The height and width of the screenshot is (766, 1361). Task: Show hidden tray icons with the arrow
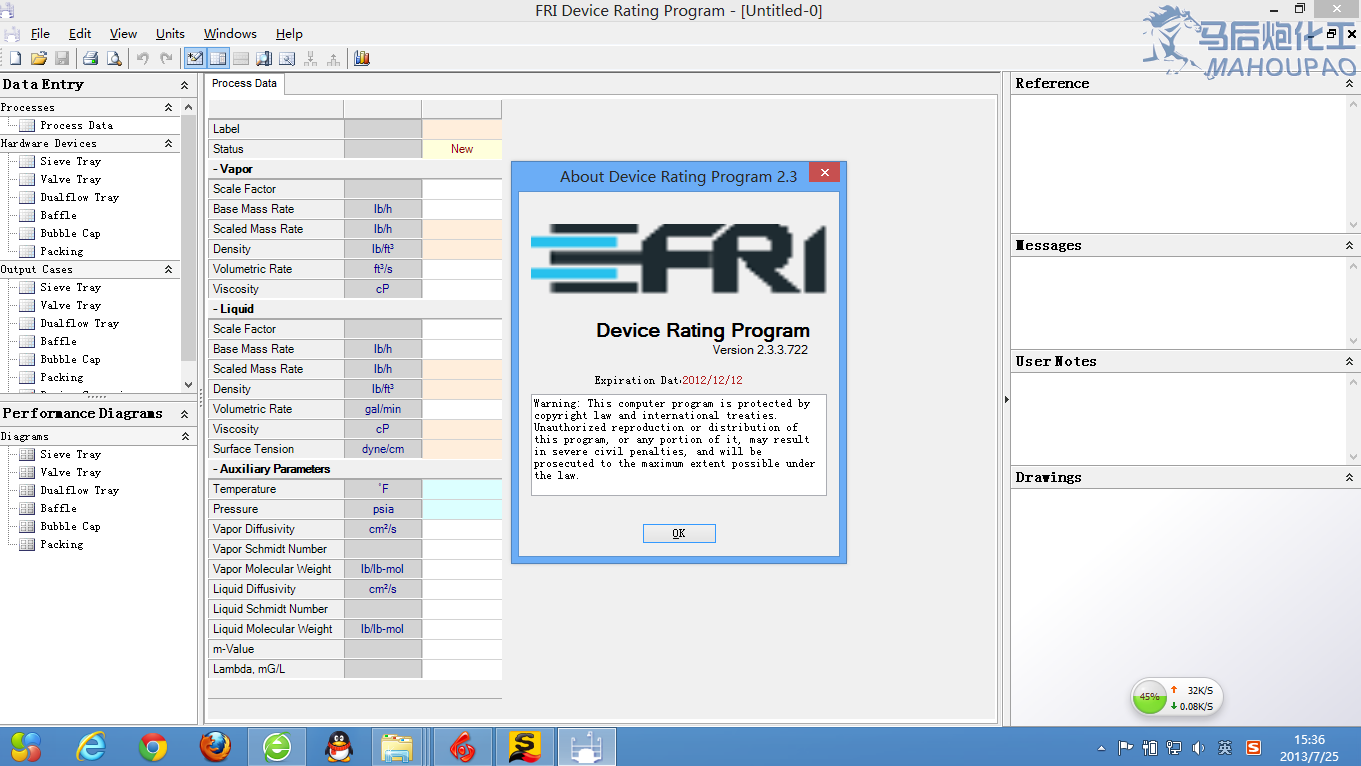[x=1102, y=748]
